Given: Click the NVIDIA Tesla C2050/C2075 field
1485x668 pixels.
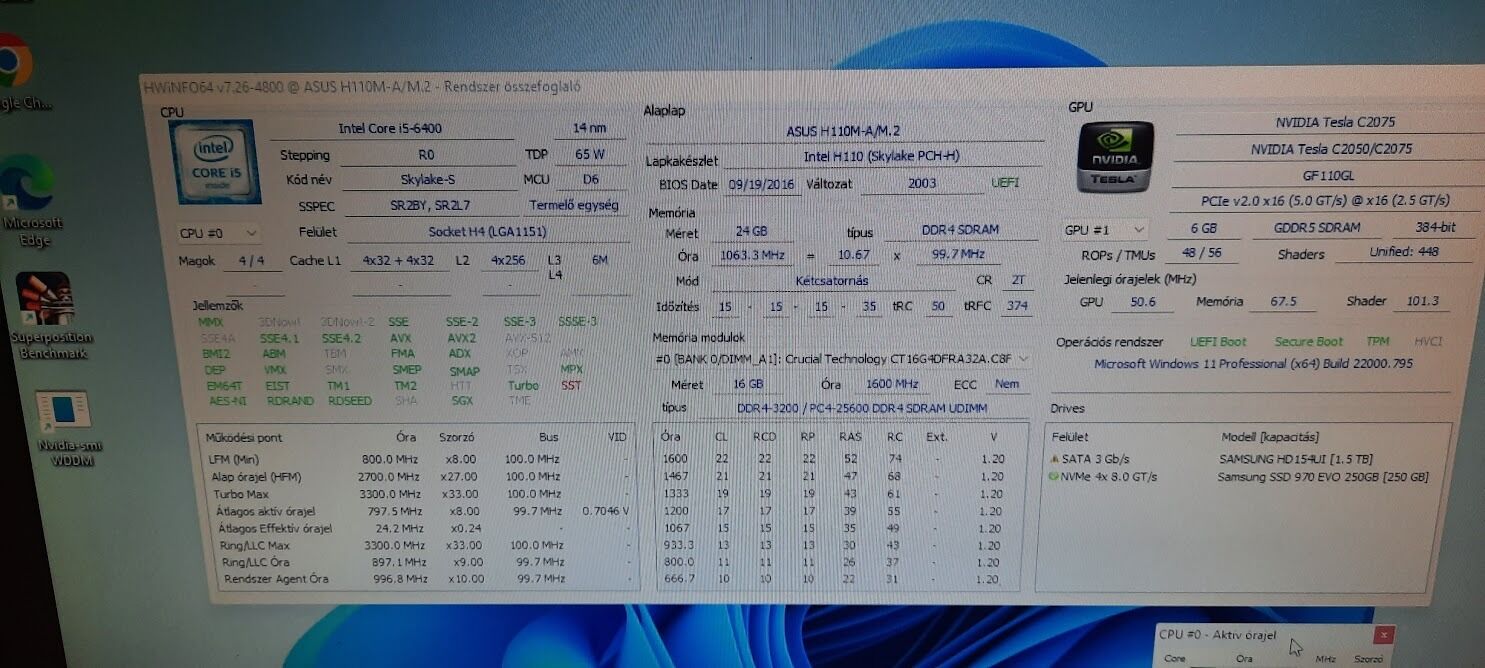Looking at the screenshot, I should [1331, 149].
